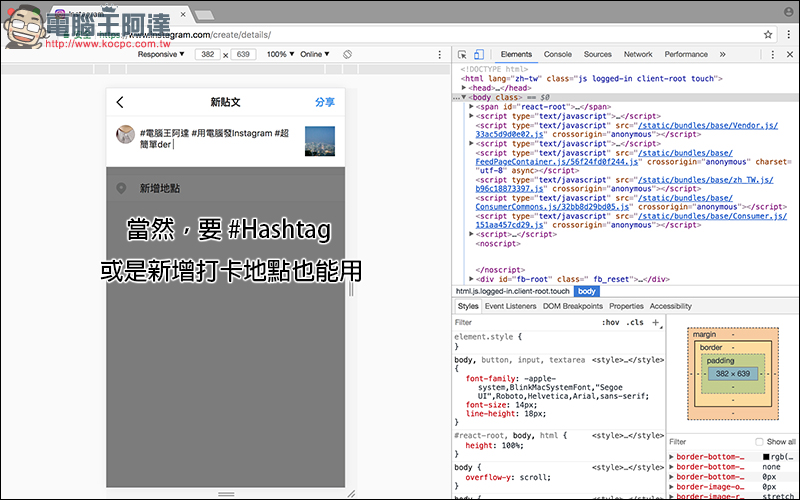
Task: Click the Styles Filter input field
Action: [526, 322]
